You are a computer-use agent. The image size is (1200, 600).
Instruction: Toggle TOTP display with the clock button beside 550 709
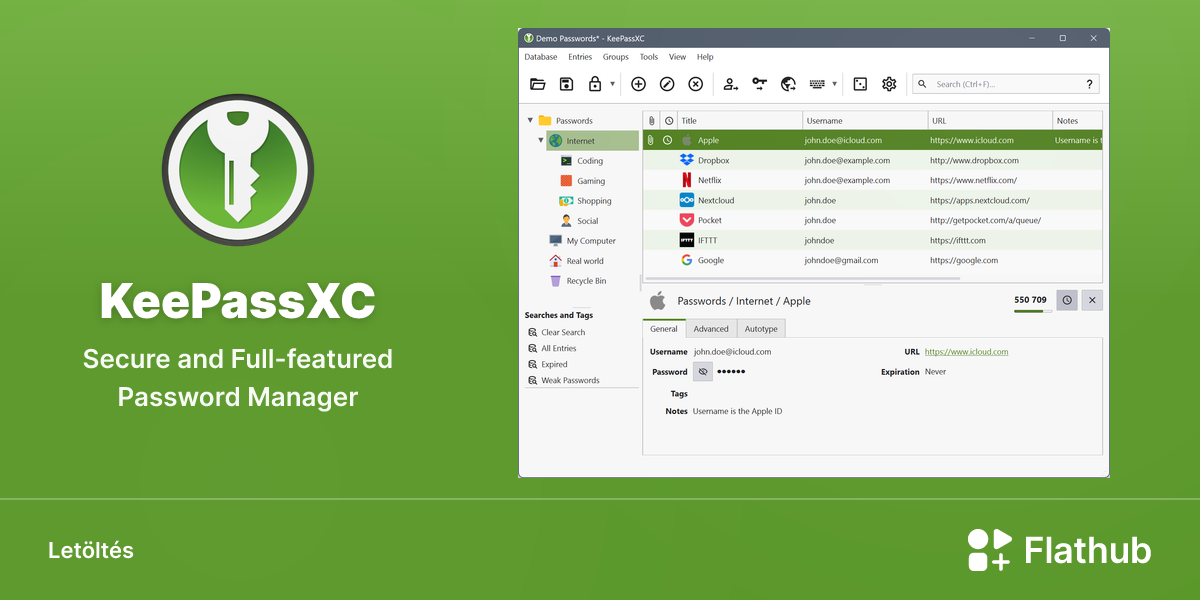pyautogui.click(x=1067, y=300)
